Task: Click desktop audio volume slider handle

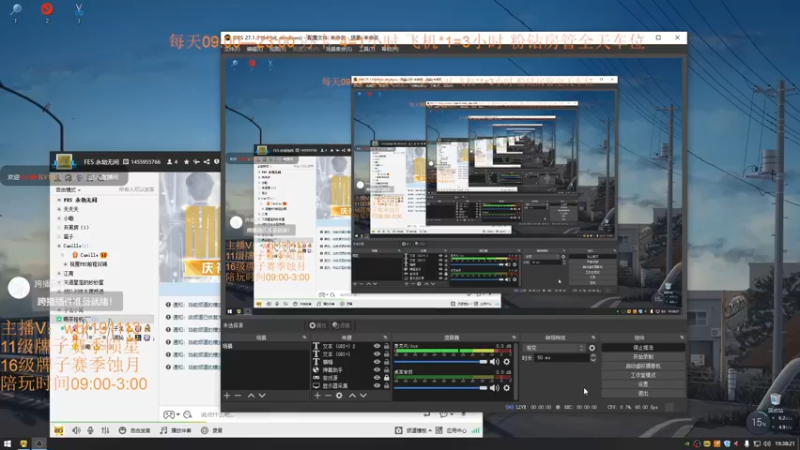Action: coord(483,388)
